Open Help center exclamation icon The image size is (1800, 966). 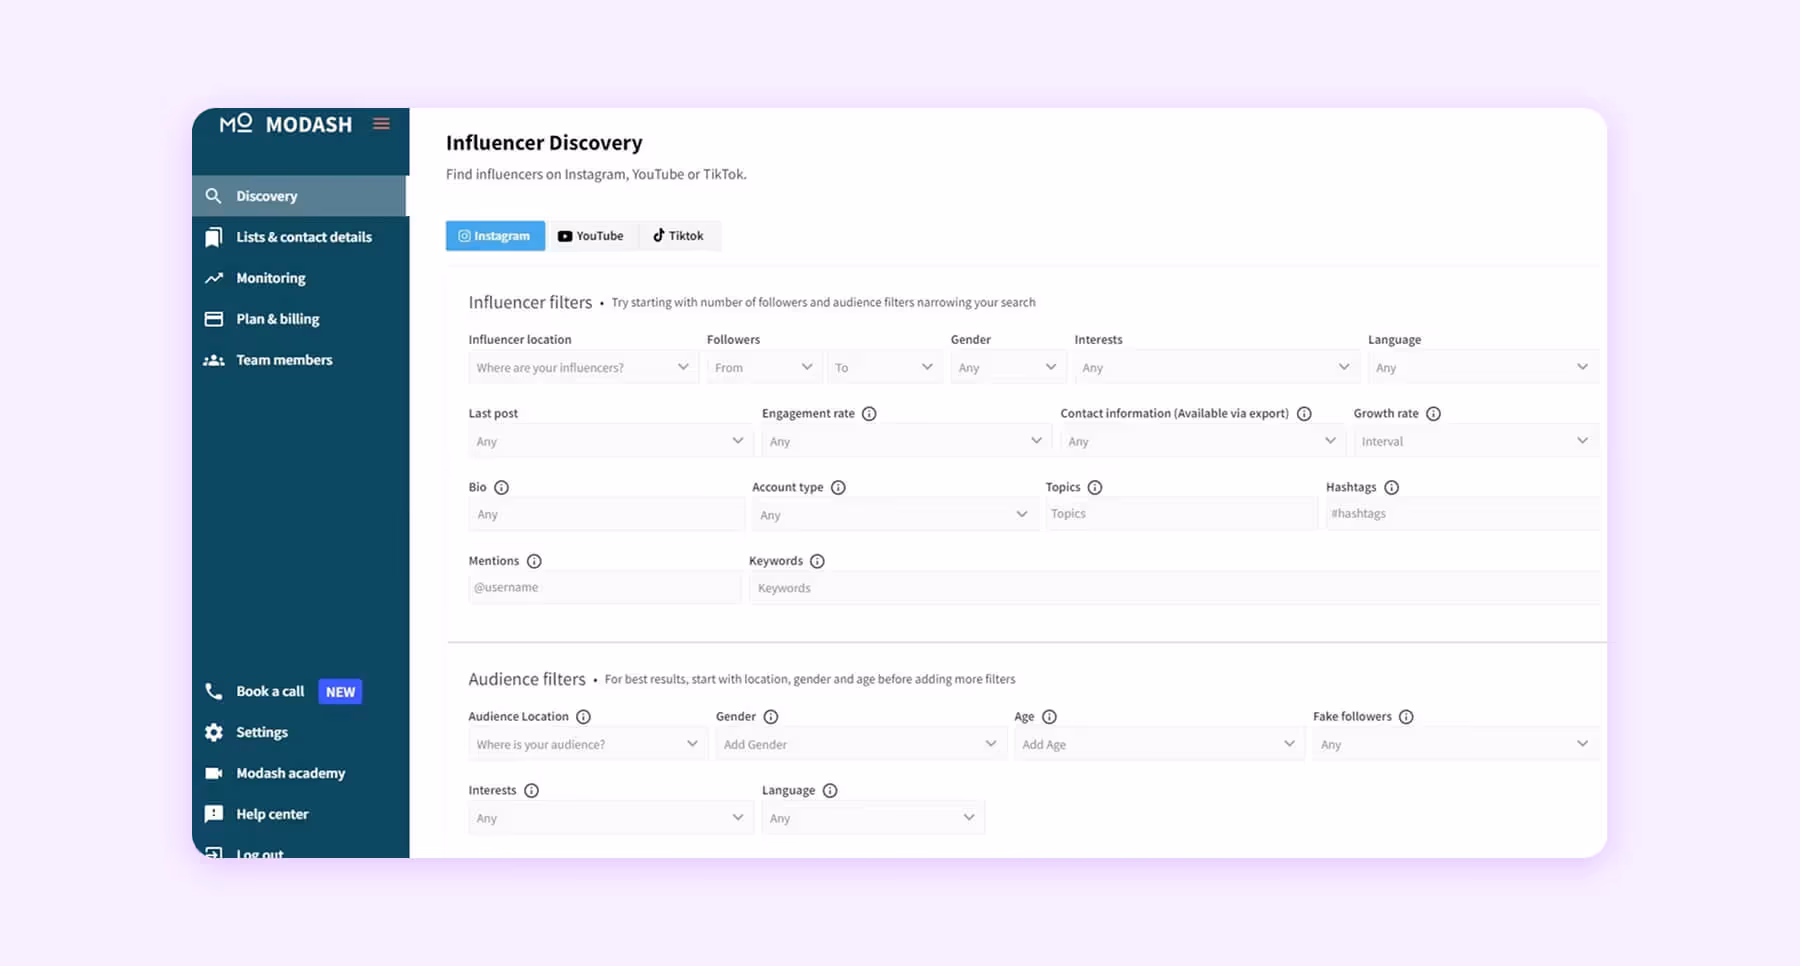pyautogui.click(x=213, y=813)
